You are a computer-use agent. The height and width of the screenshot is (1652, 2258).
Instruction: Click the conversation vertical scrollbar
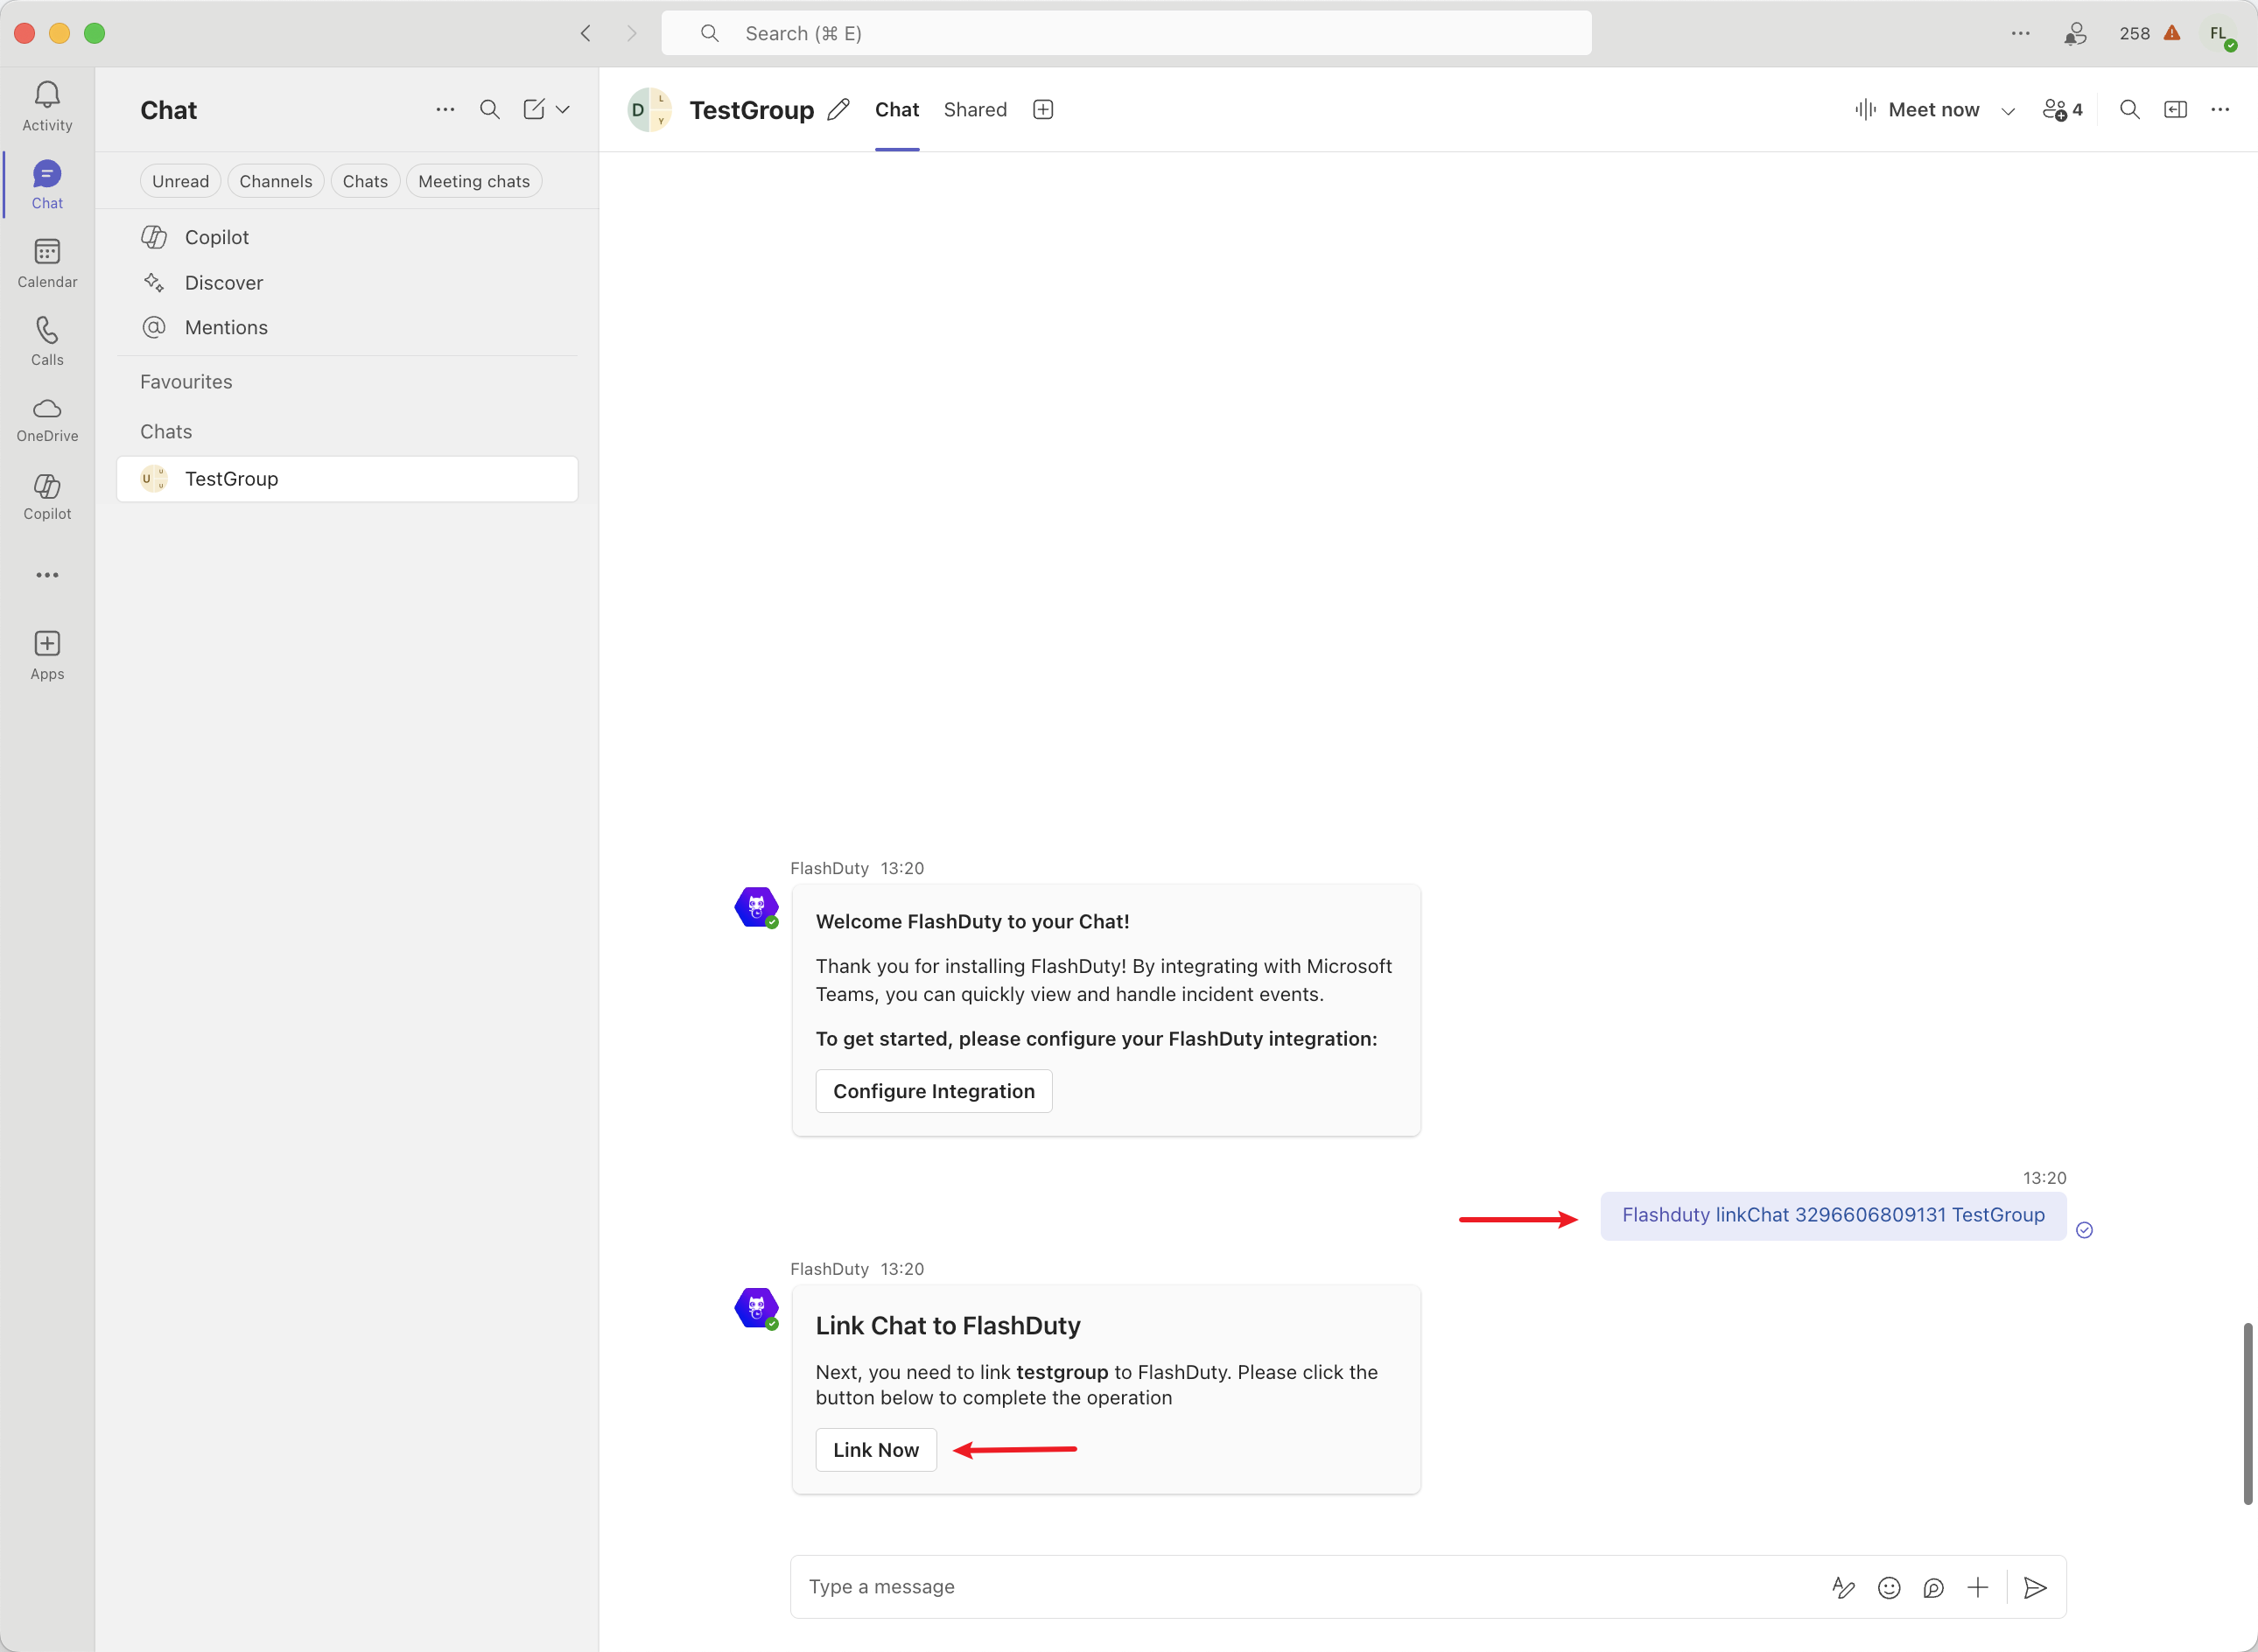[x=2247, y=1412]
